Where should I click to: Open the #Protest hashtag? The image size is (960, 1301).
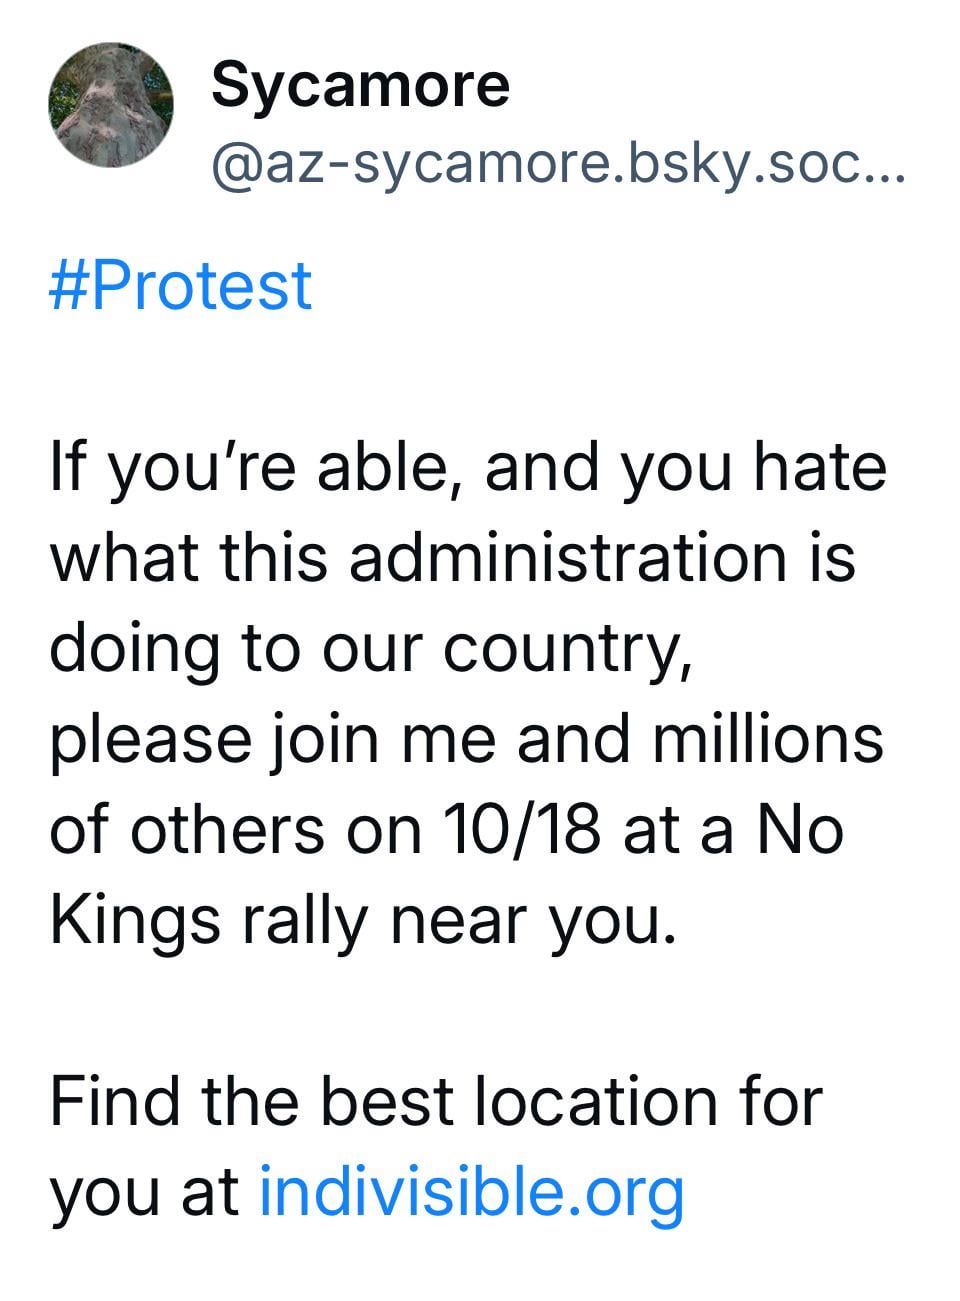point(180,286)
